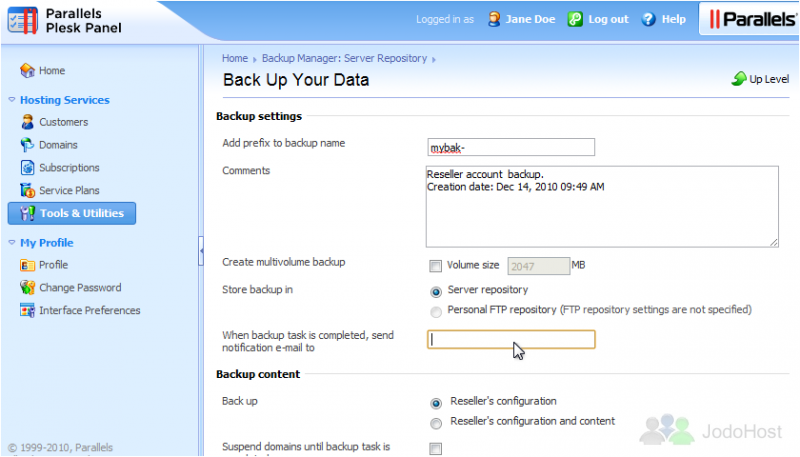Screen dimensions: 800x457
Task: Collapse the Hosting Services section
Action: [12, 100]
